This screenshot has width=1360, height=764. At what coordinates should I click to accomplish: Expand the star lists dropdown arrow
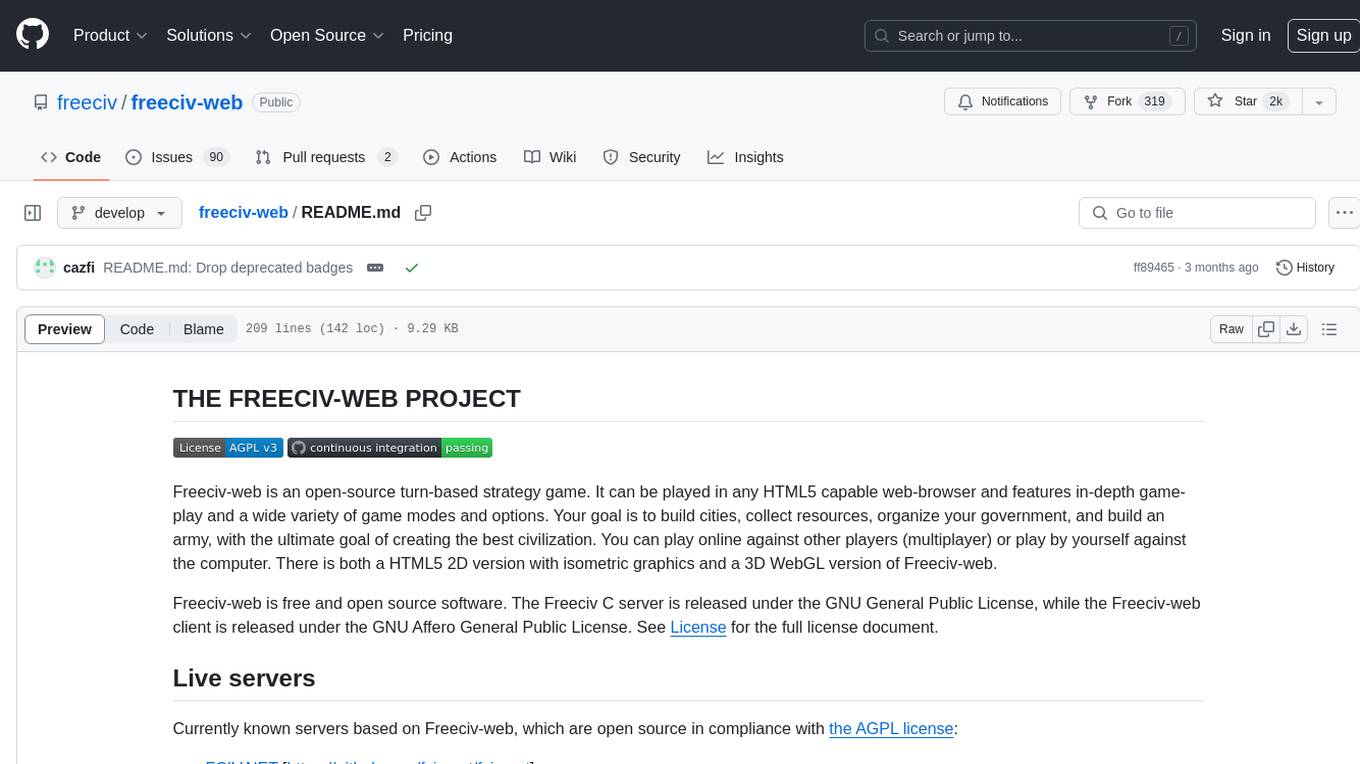coord(1319,101)
